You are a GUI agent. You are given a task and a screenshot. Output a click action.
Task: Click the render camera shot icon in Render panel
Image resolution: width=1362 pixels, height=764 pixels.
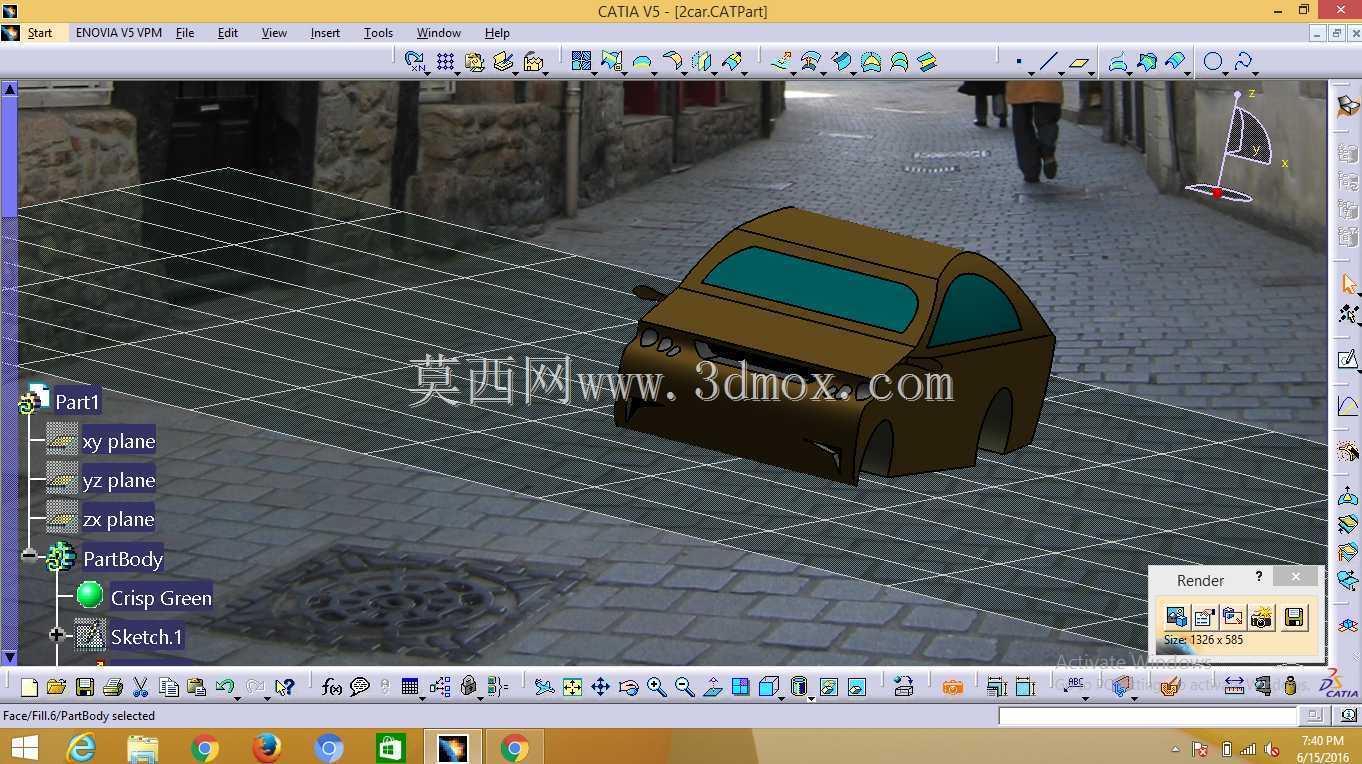click(x=1263, y=617)
